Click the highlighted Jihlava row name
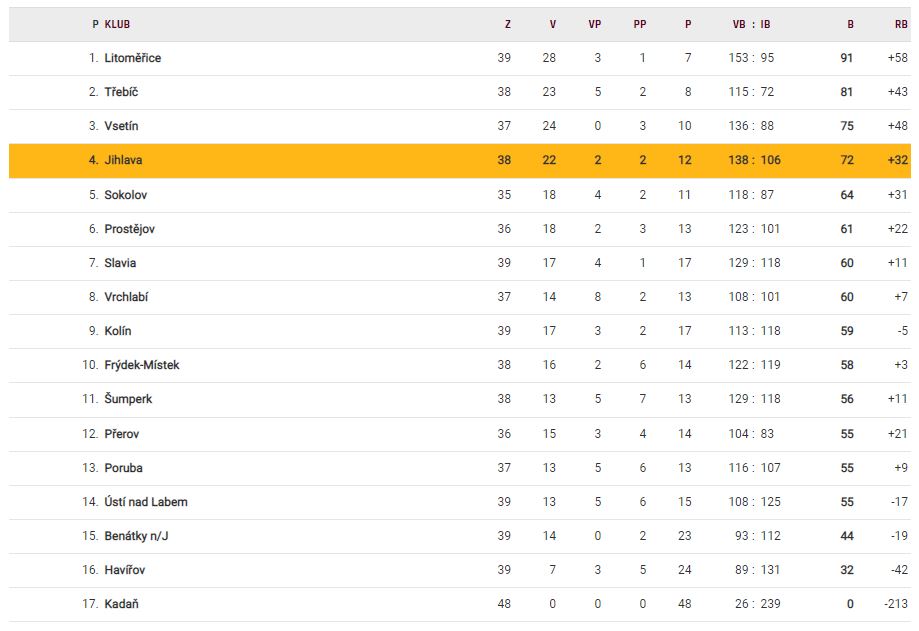 (124, 160)
